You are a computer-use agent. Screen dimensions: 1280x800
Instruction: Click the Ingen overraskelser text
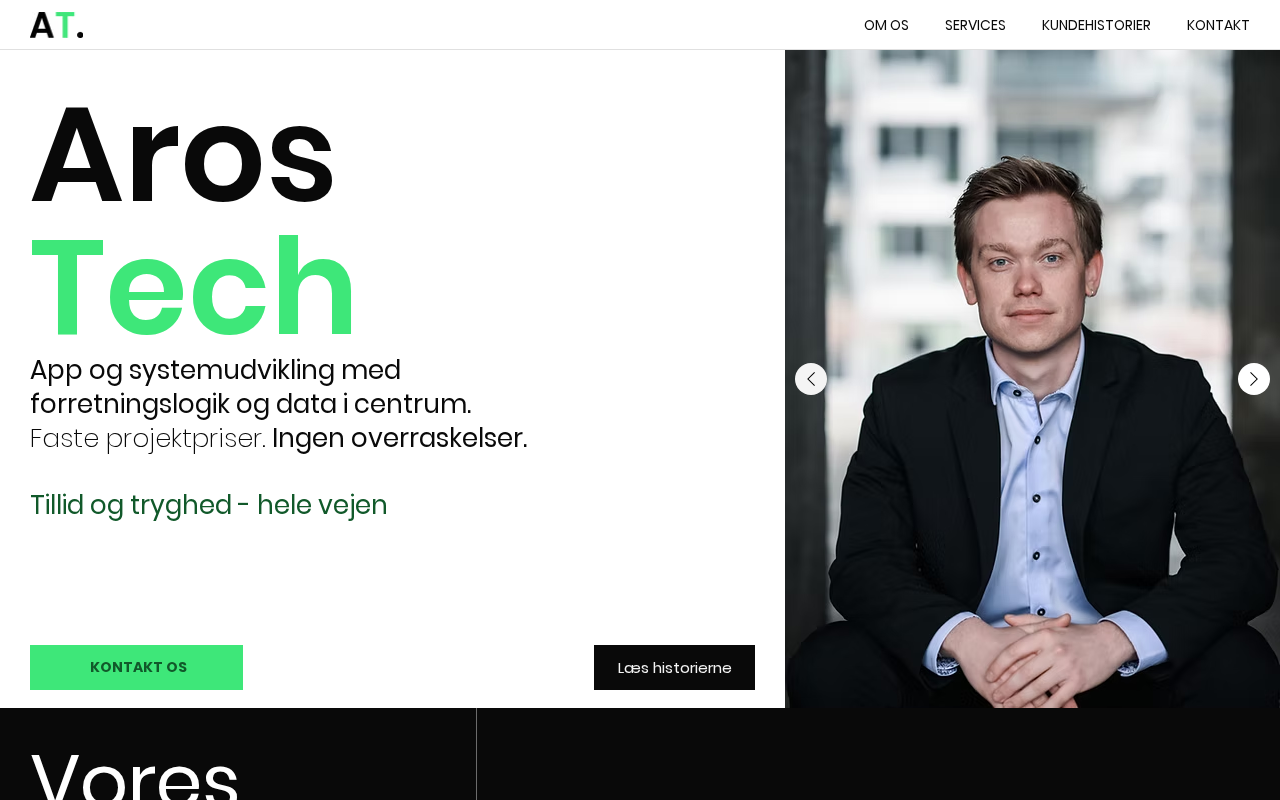pyautogui.click(x=400, y=438)
